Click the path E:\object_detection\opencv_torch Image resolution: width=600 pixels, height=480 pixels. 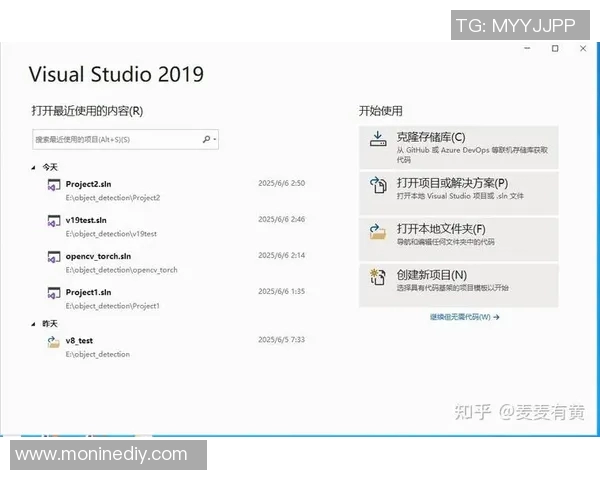[121, 270]
